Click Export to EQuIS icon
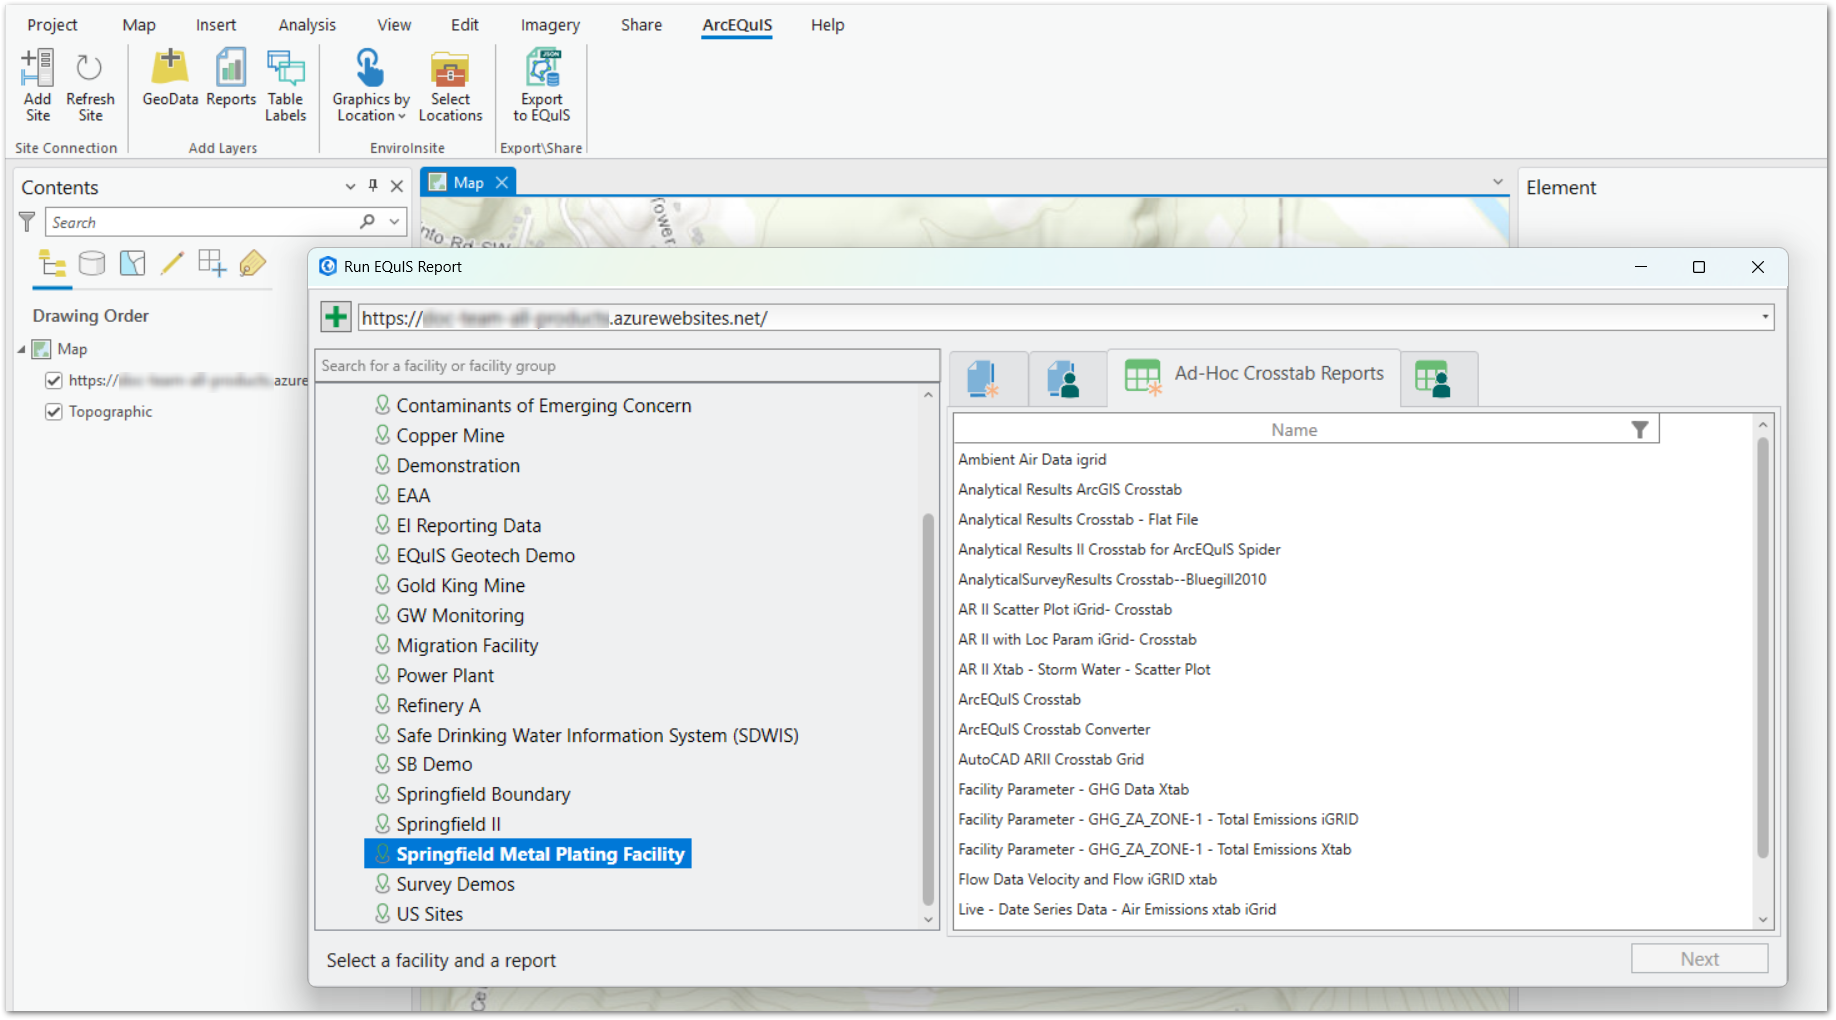1836x1020 pixels. [x=542, y=85]
